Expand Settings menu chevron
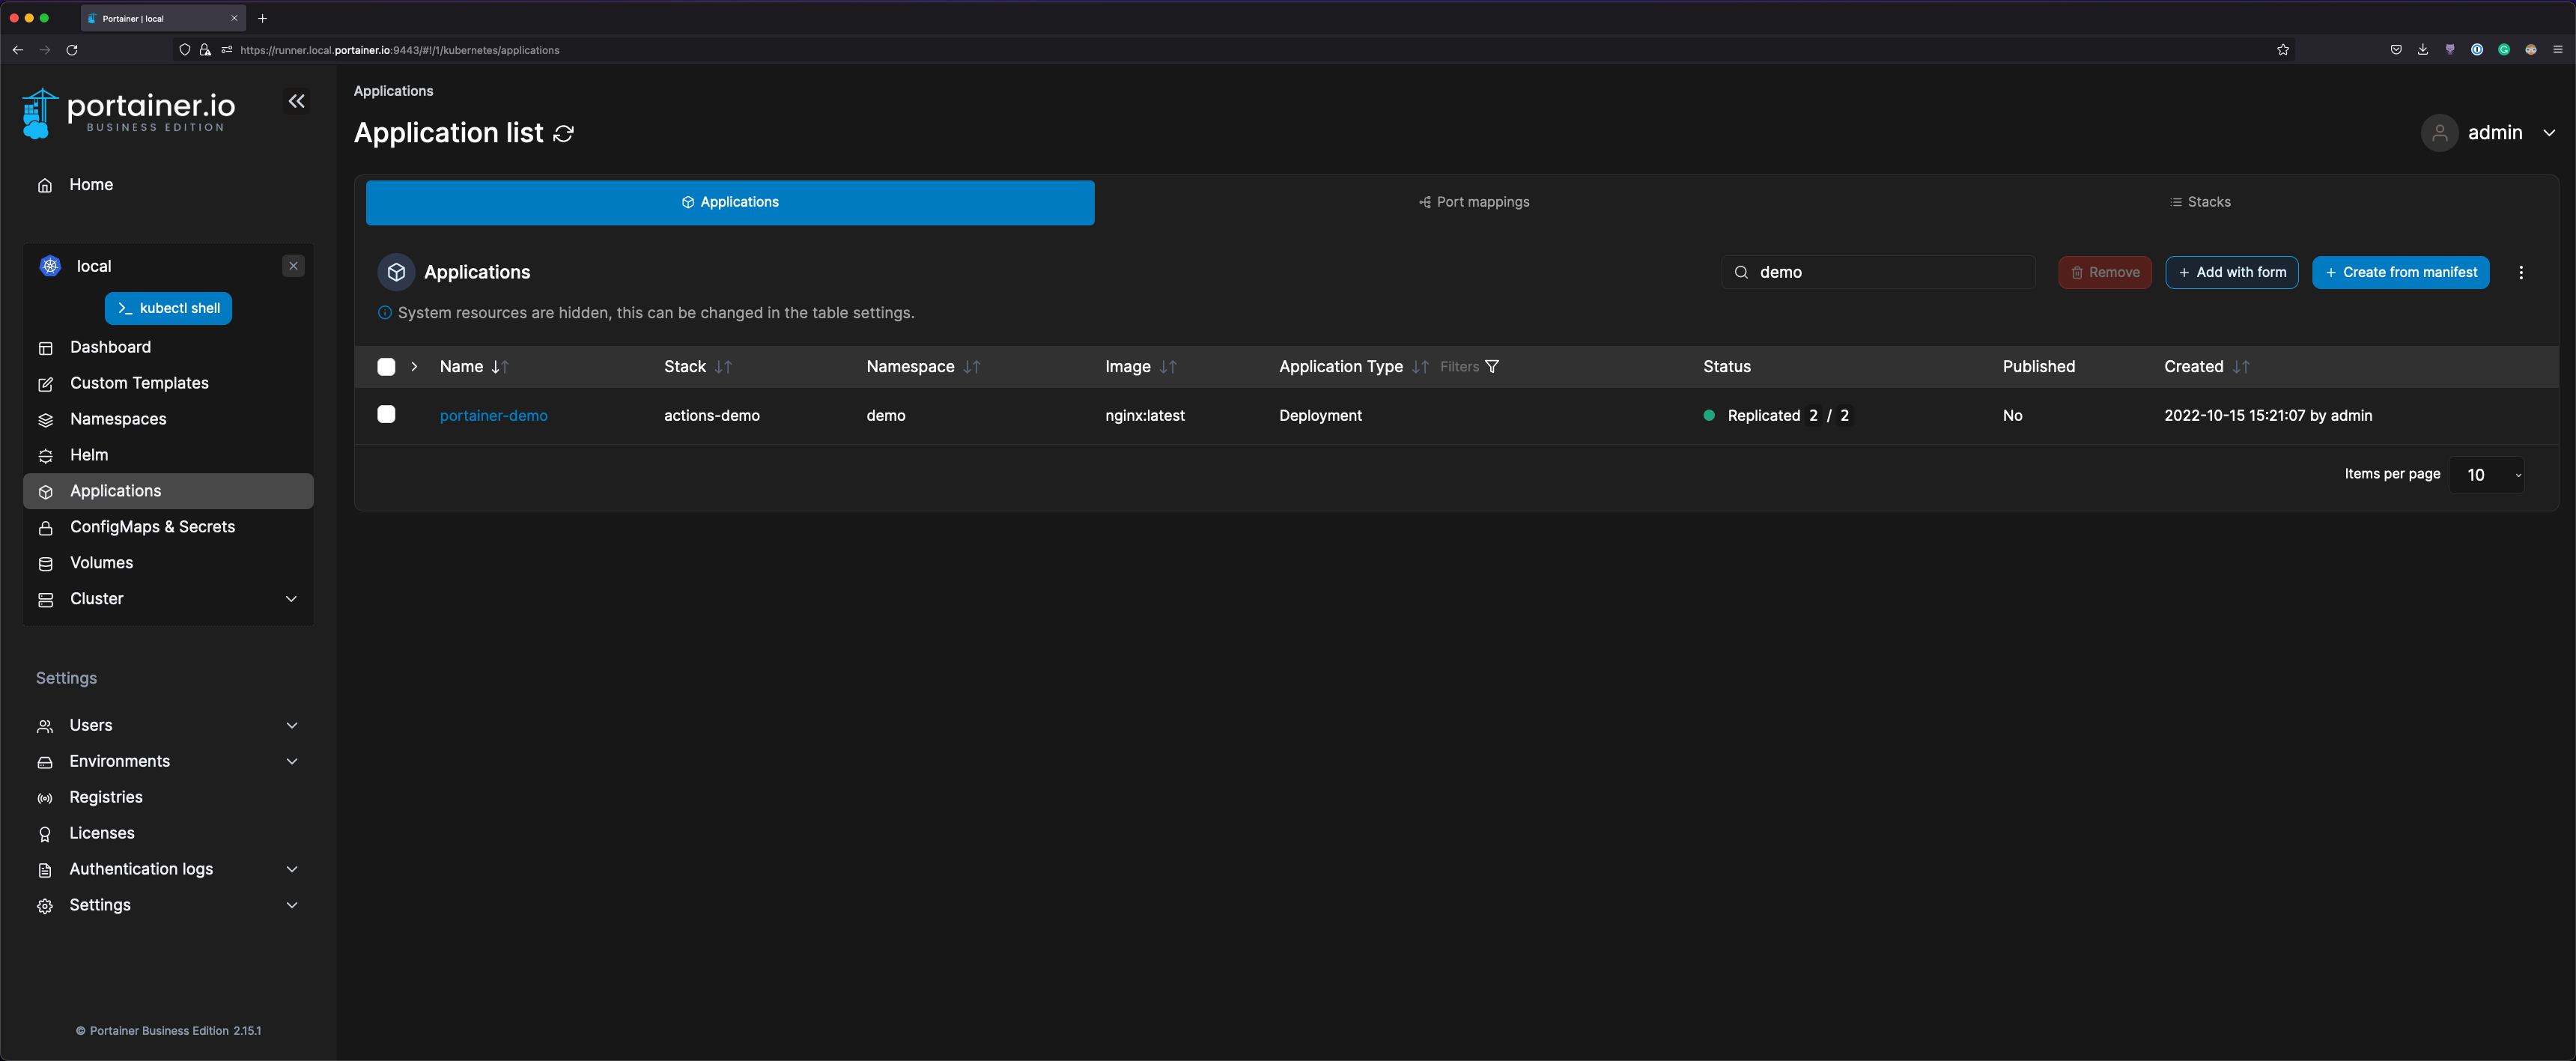 (292, 905)
